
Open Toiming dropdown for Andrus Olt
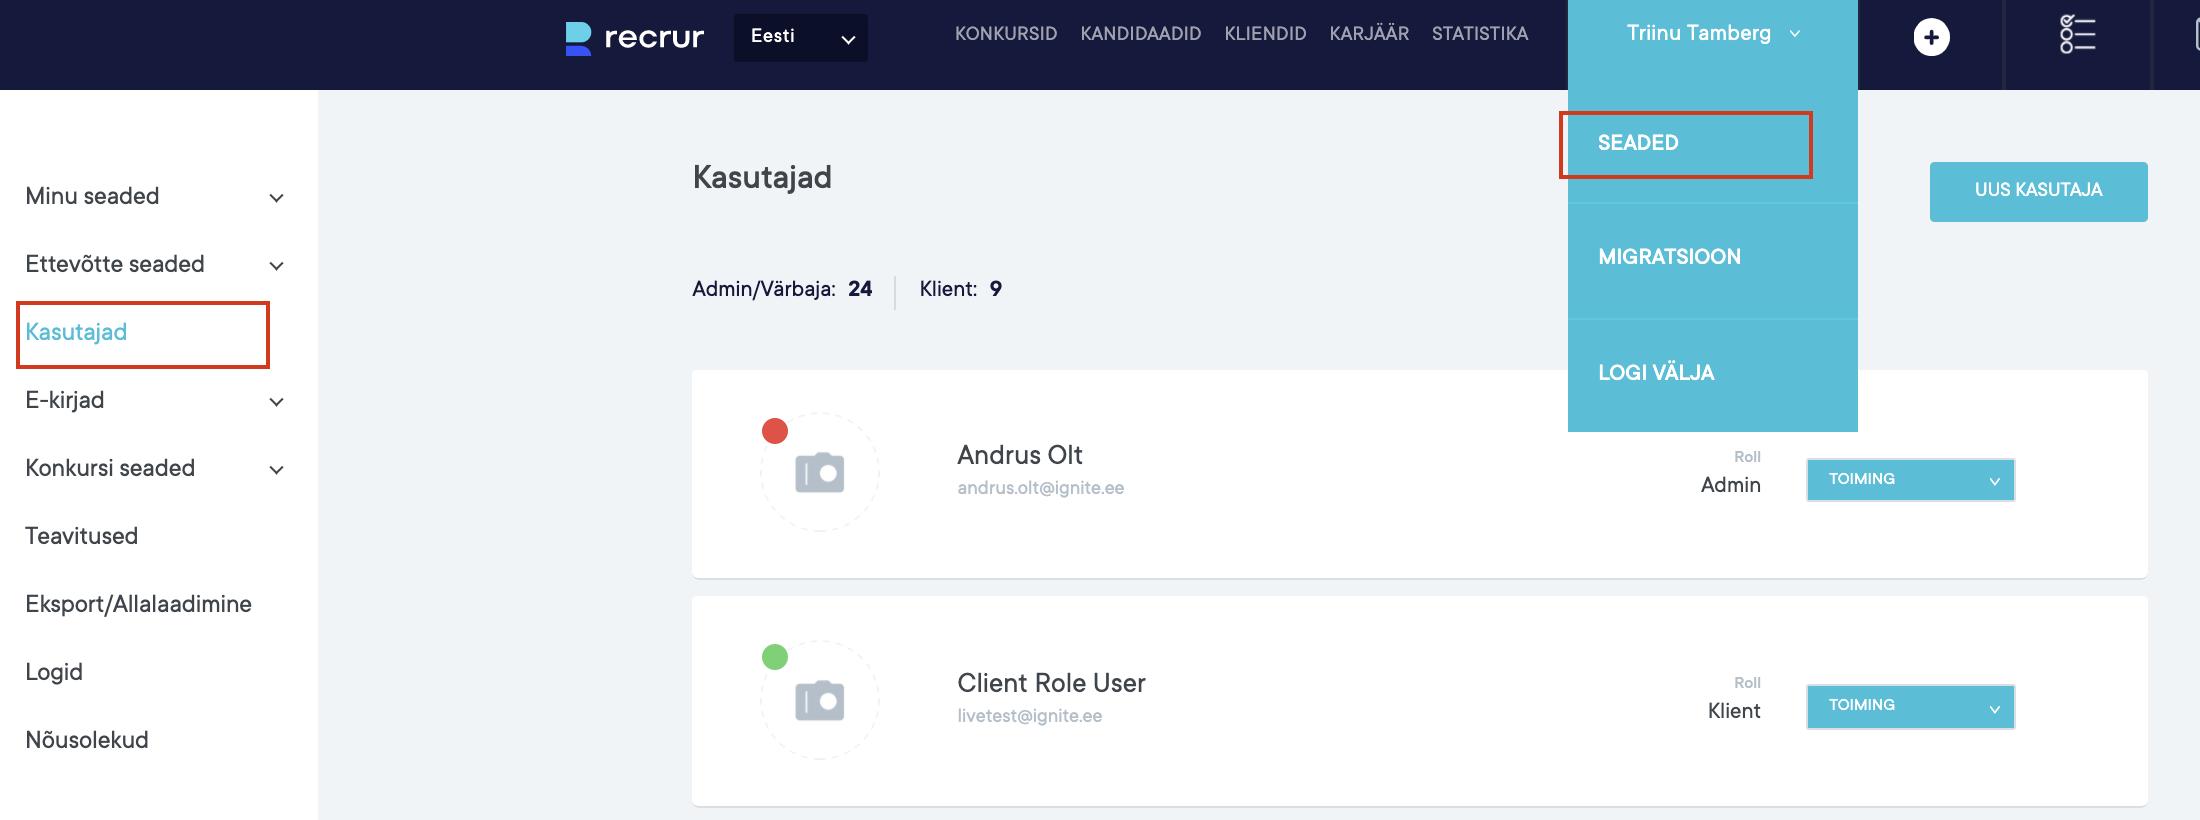[x=1910, y=480]
